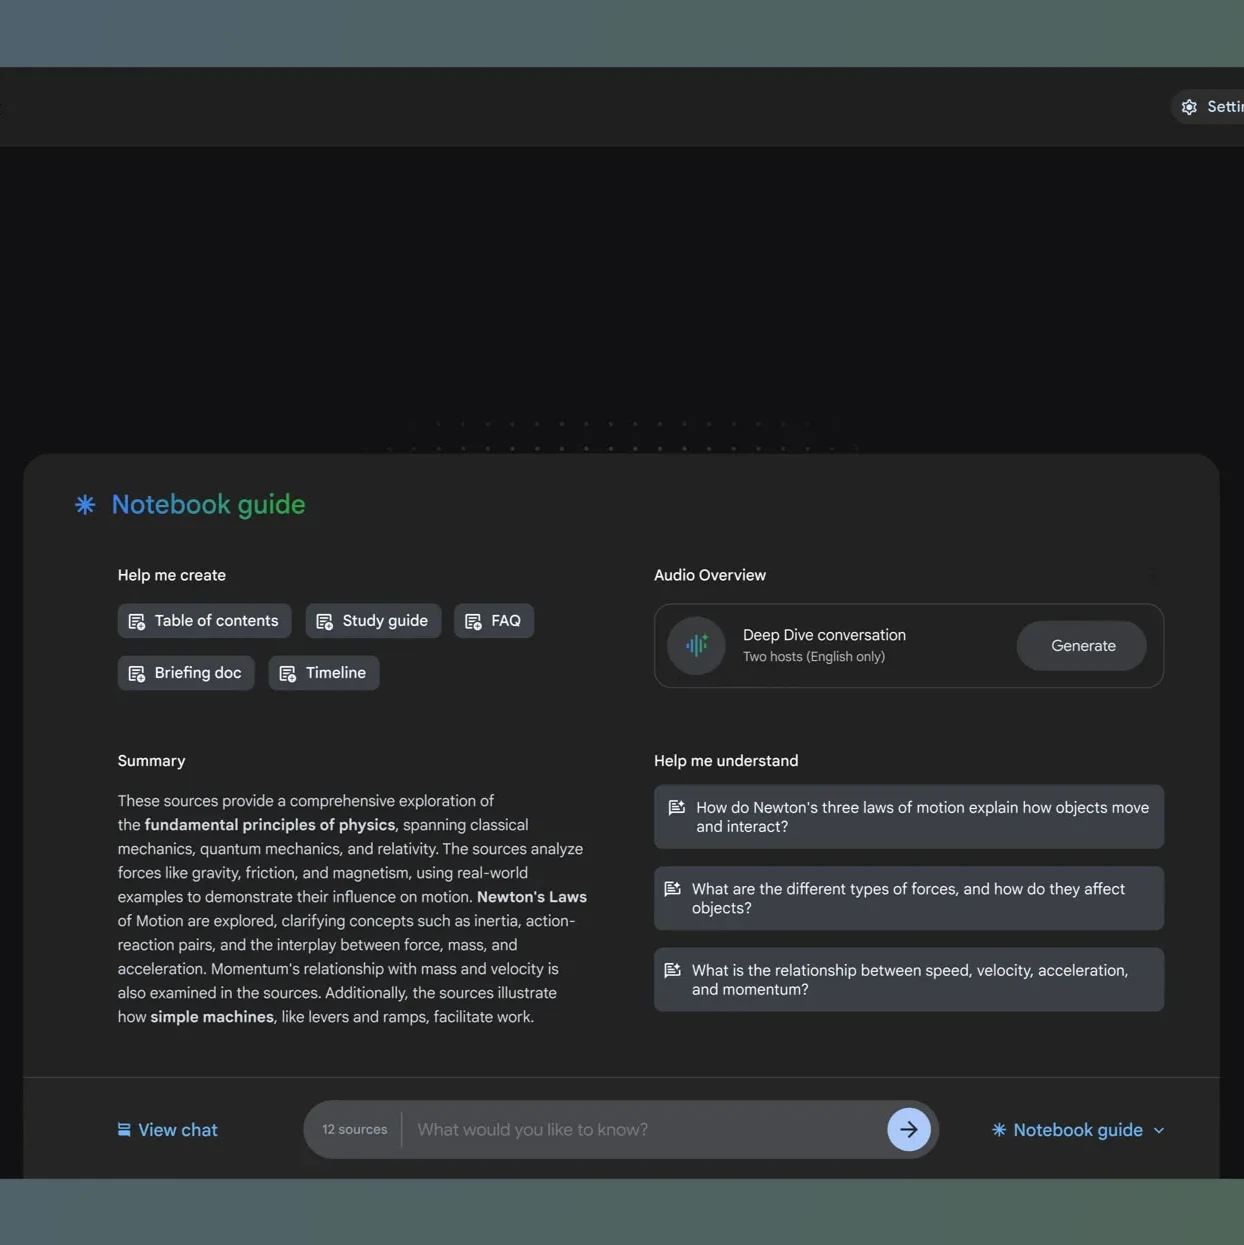Click the FAQ document icon

(x=473, y=620)
